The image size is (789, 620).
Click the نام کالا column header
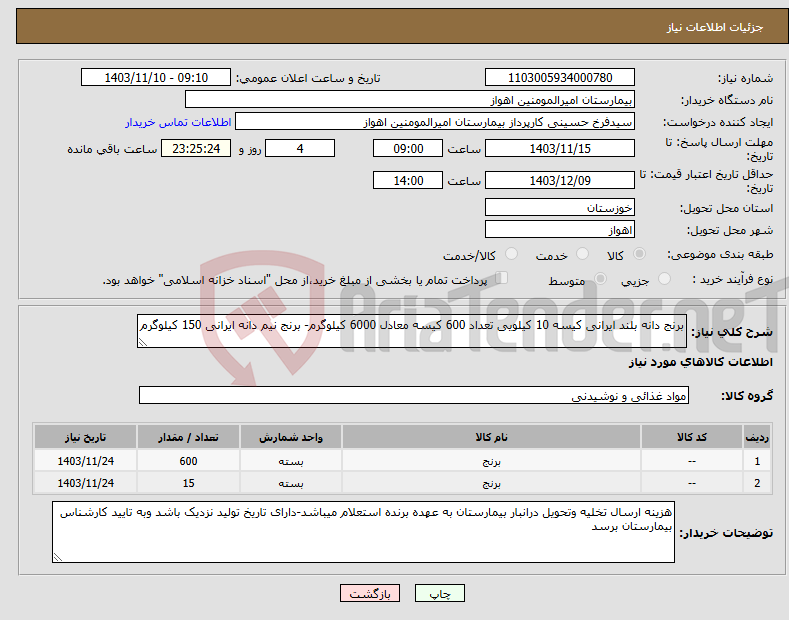491,437
